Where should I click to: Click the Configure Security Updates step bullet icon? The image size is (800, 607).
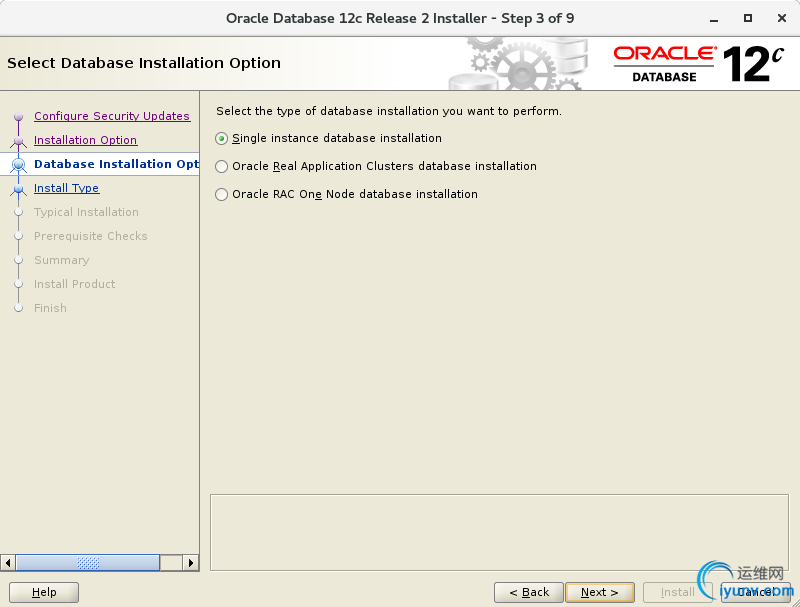coord(19,116)
